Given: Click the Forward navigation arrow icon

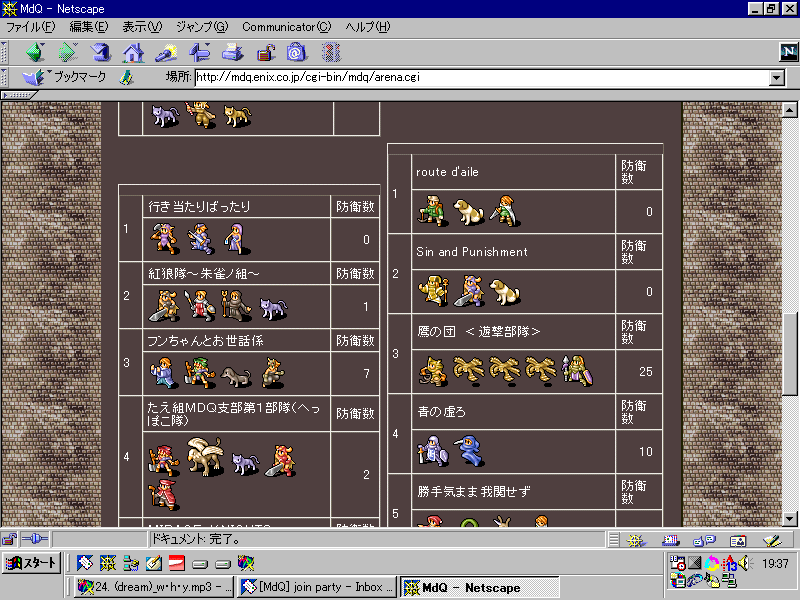Looking at the screenshot, I should point(68,52).
